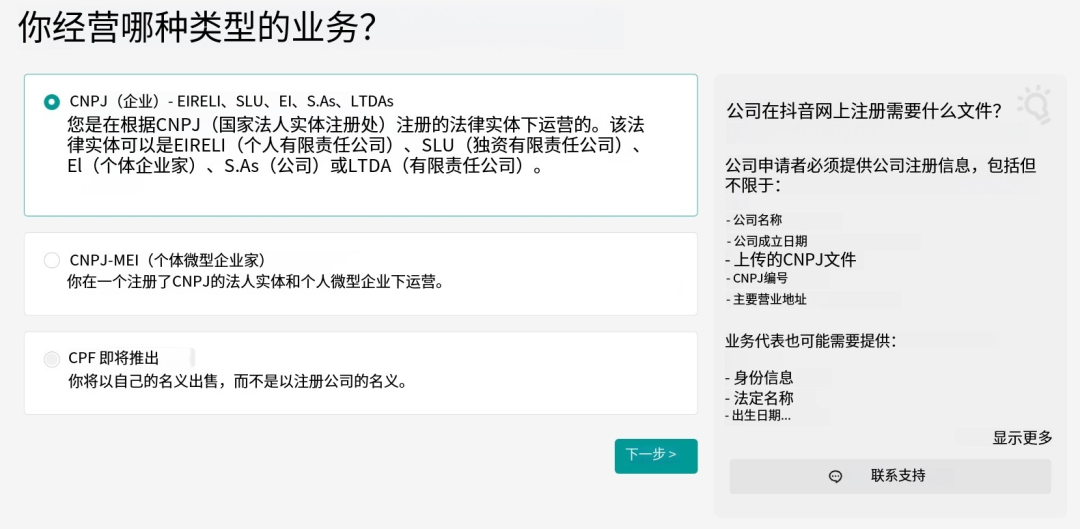Click the heading 你经营哪种类型的业务?

[x=197, y=28]
